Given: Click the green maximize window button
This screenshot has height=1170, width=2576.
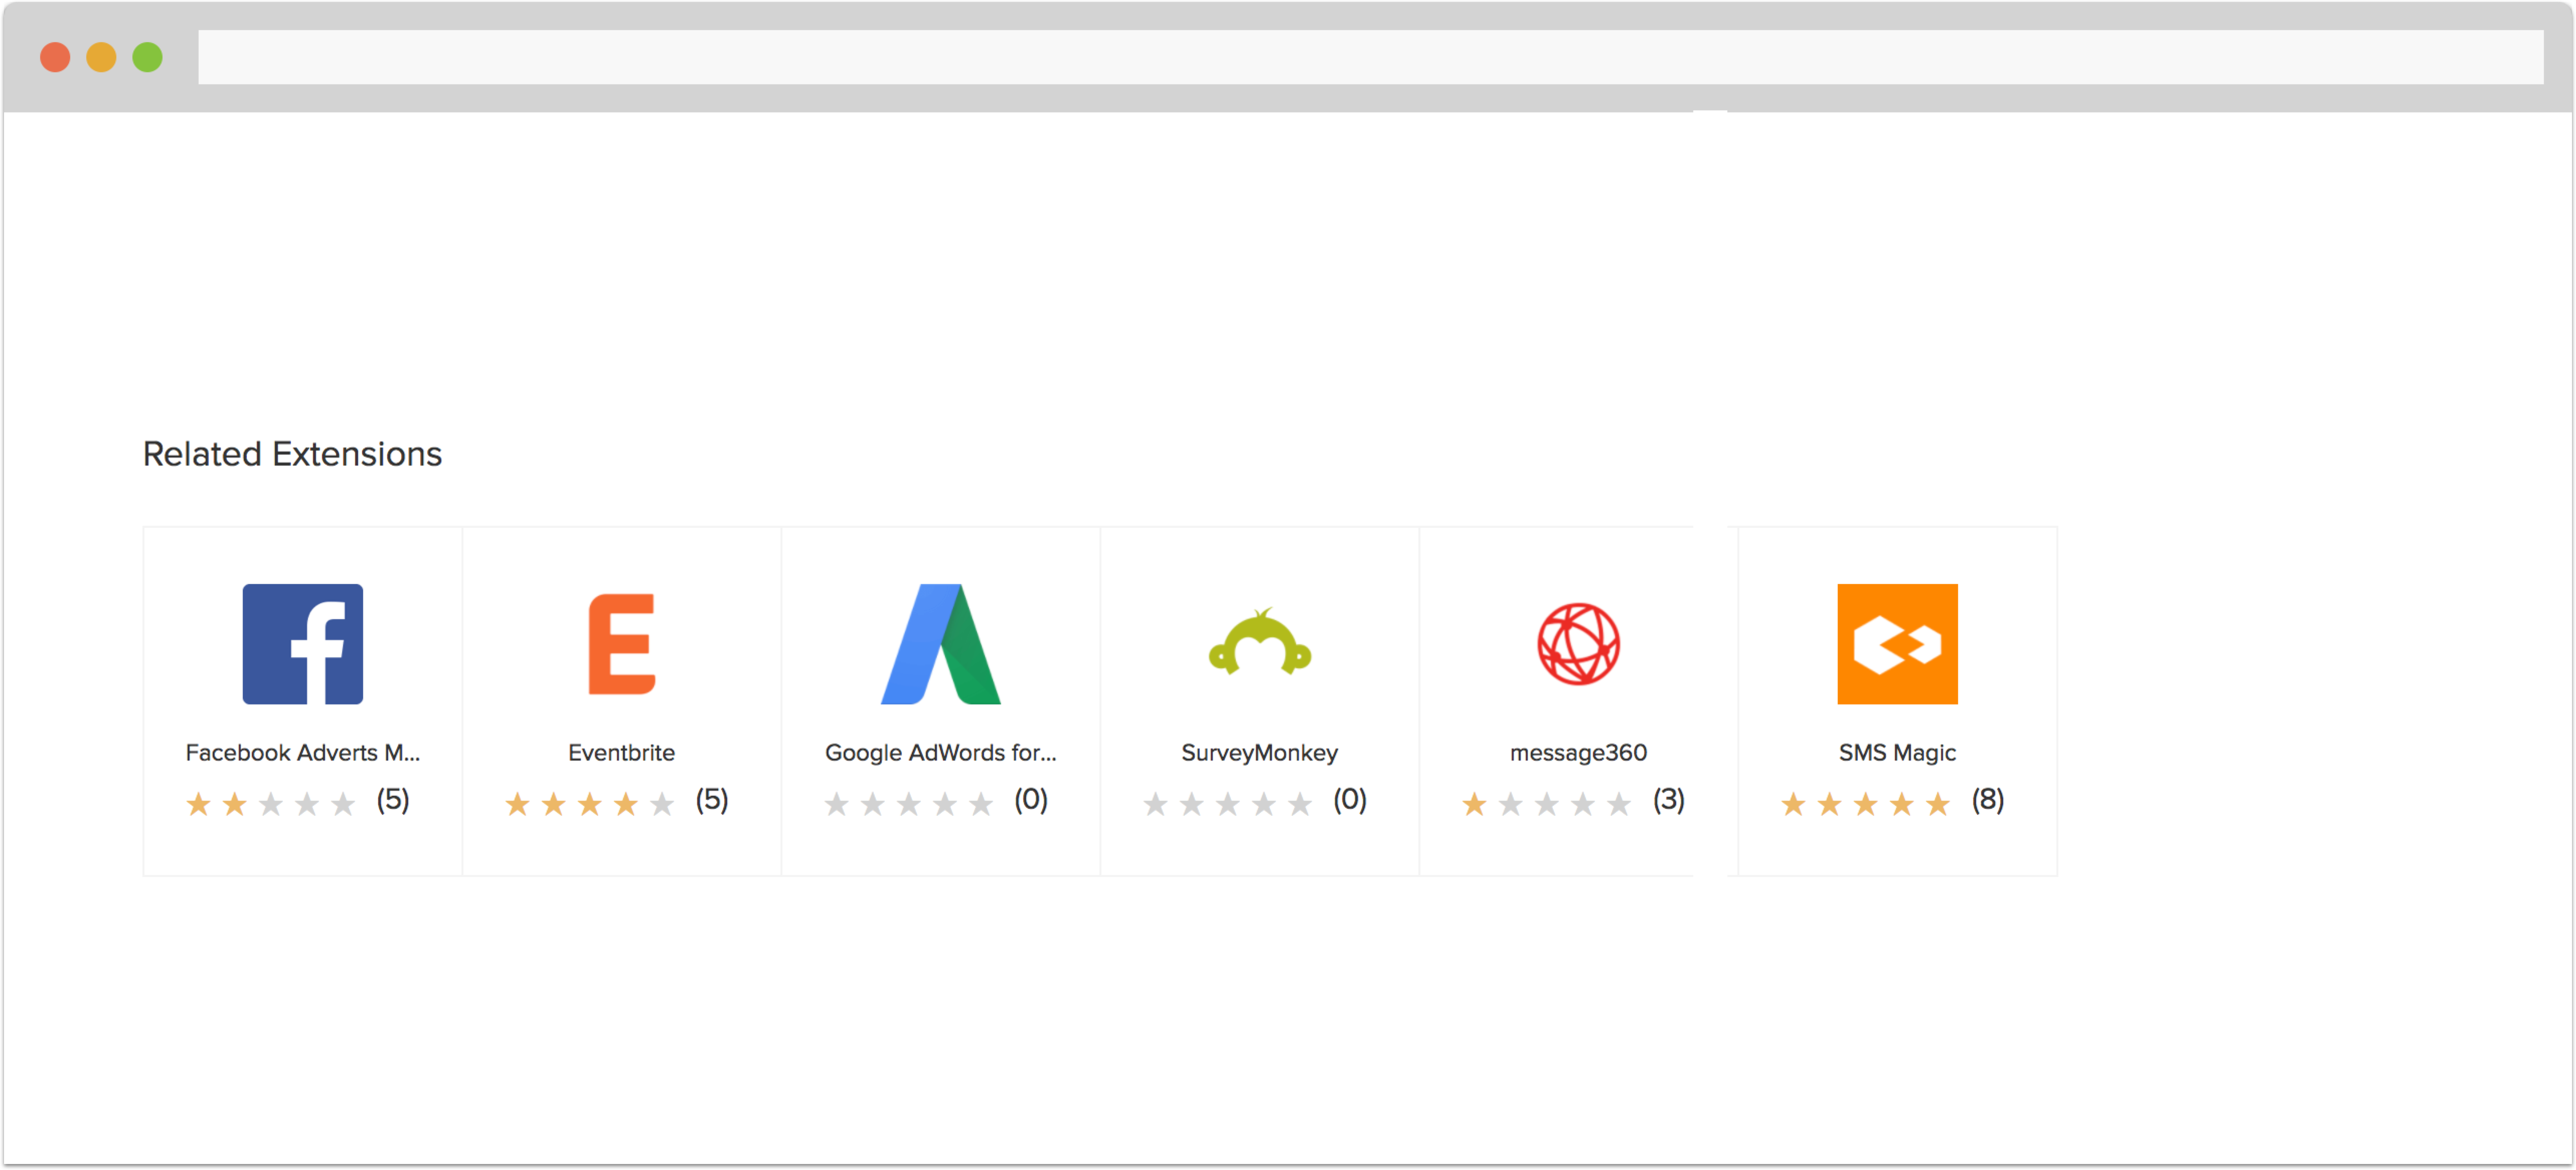Looking at the screenshot, I should [x=148, y=57].
